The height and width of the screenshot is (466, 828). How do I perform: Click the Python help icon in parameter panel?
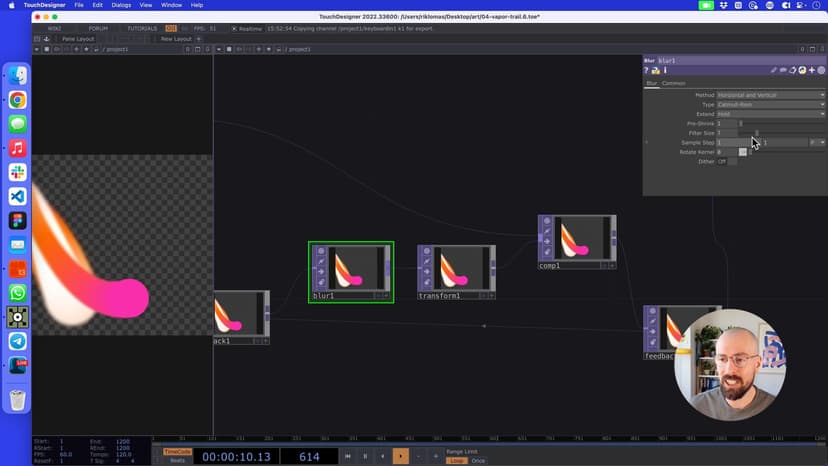655,71
